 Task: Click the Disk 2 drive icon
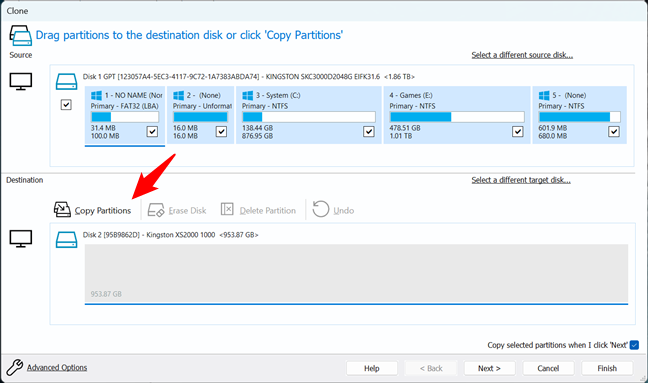(x=67, y=240)
